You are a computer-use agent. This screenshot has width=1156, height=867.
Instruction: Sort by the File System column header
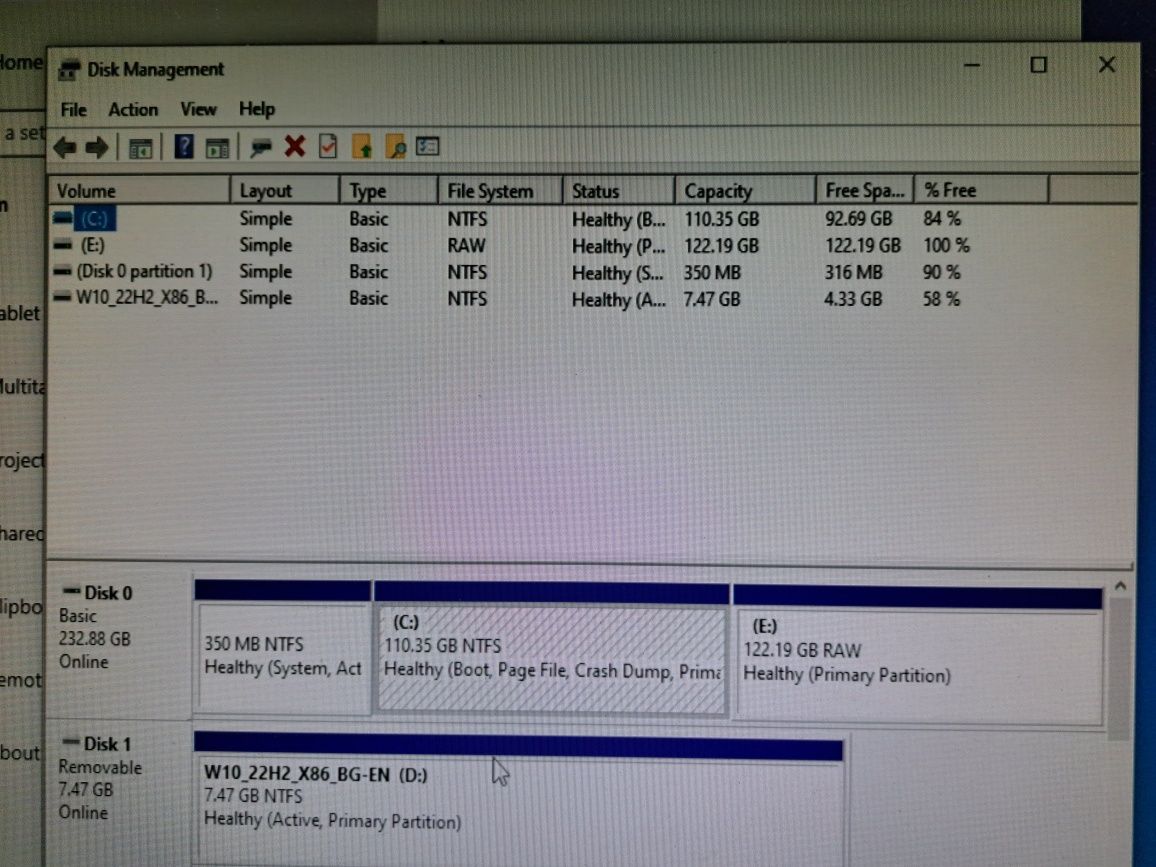coord(501,191)
